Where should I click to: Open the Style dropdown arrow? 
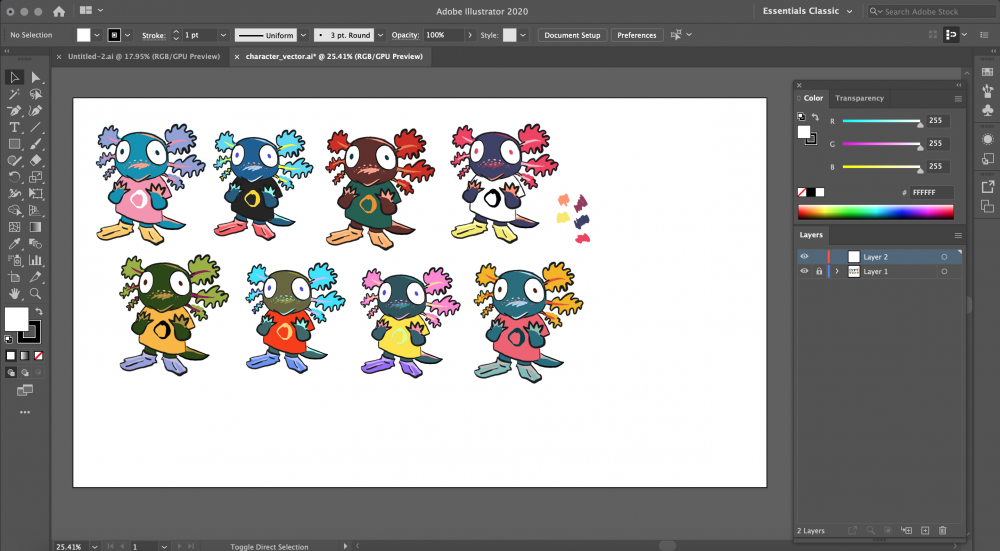tap(523, 35)
